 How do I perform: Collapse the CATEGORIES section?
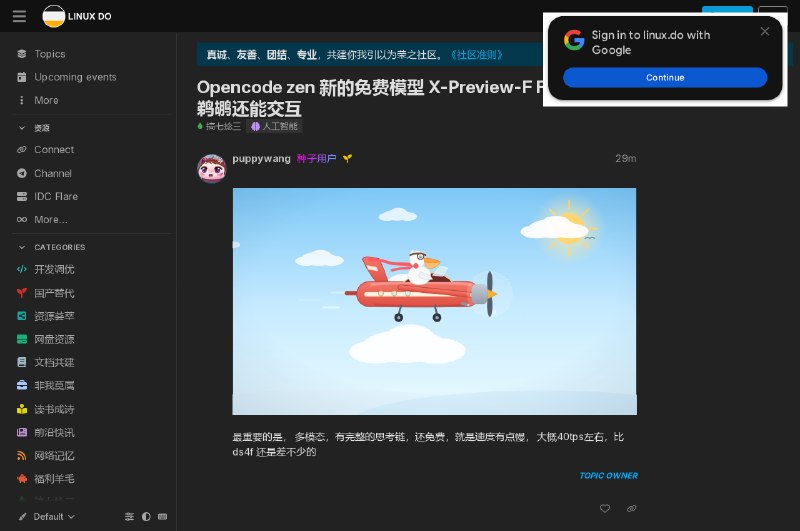[x=51, y=247]
